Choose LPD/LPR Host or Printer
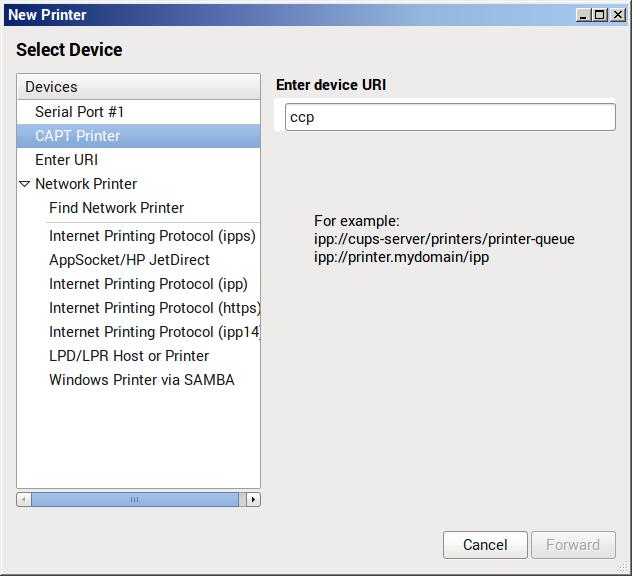This screenshot has height=576, width=632. coord(129,356)
